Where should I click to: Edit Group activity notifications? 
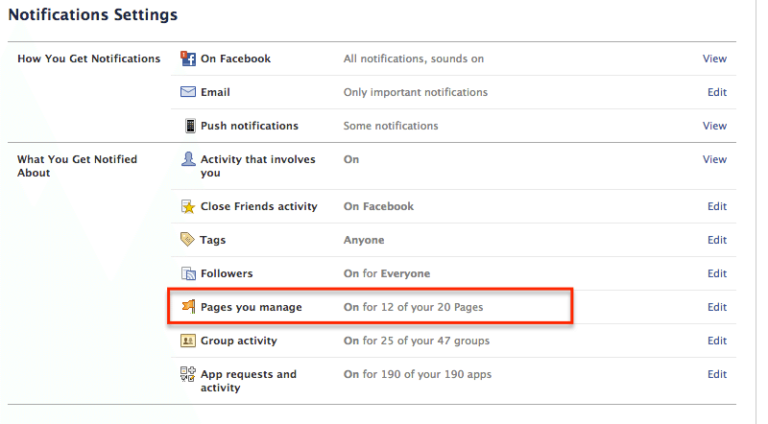click(x=717, y=340)
